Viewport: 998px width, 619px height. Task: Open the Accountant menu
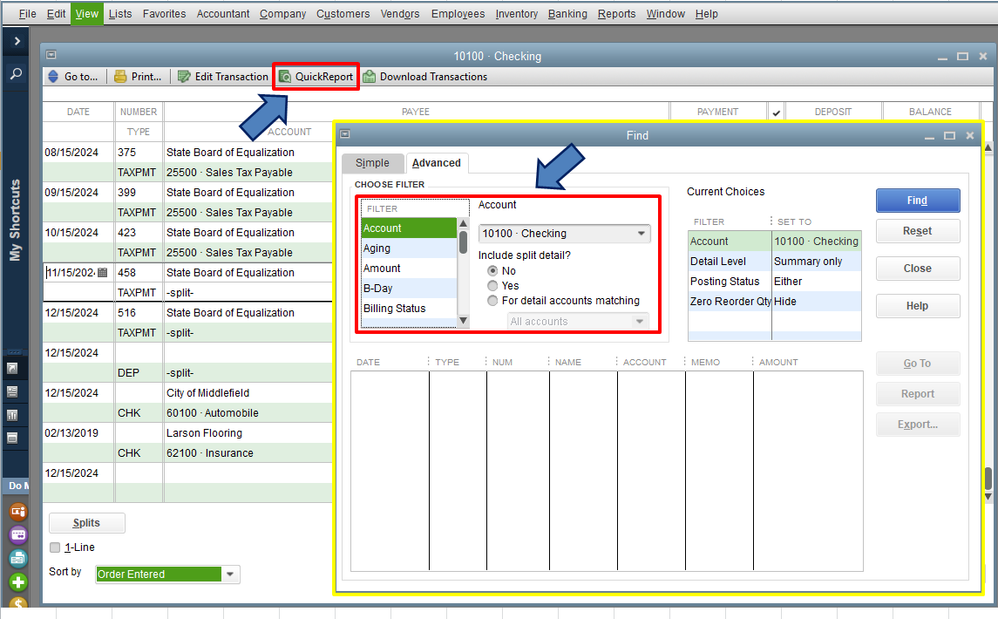coord(223,13)
